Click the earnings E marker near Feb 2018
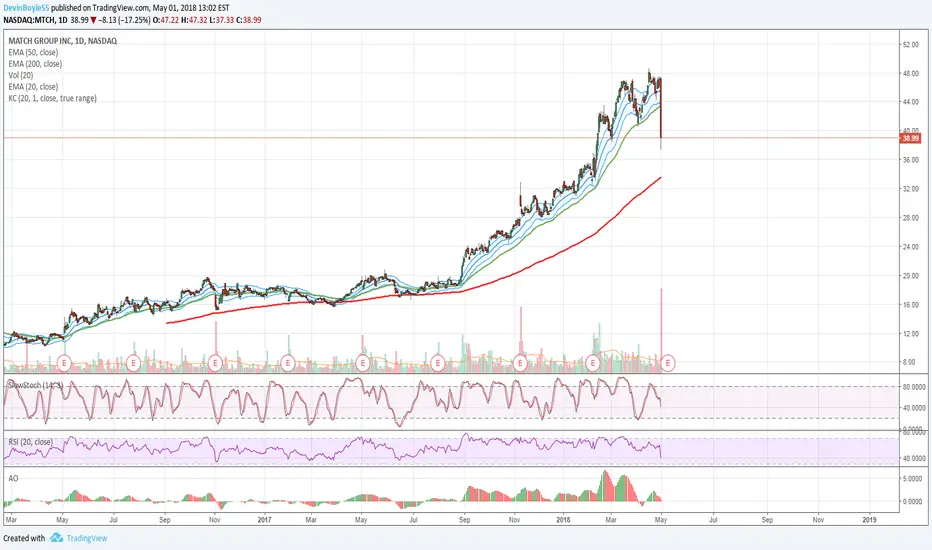 coord(592,362)
